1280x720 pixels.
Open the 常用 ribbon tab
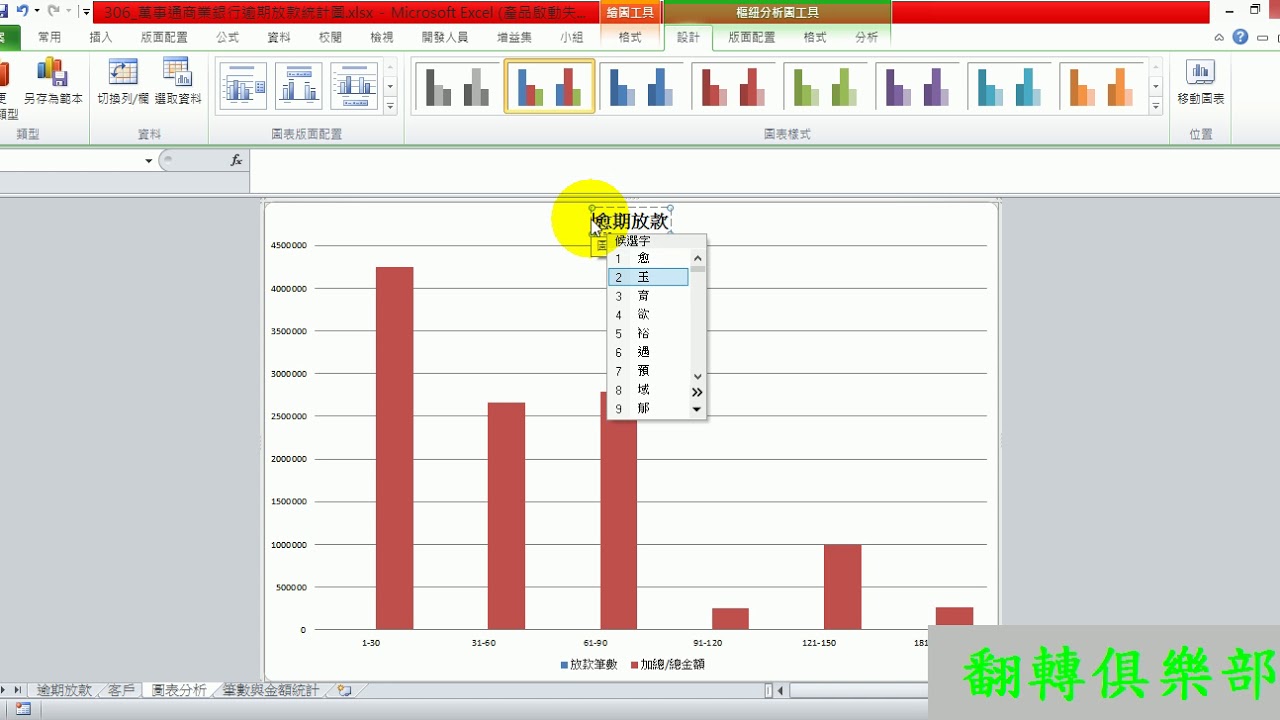[49, 37]
